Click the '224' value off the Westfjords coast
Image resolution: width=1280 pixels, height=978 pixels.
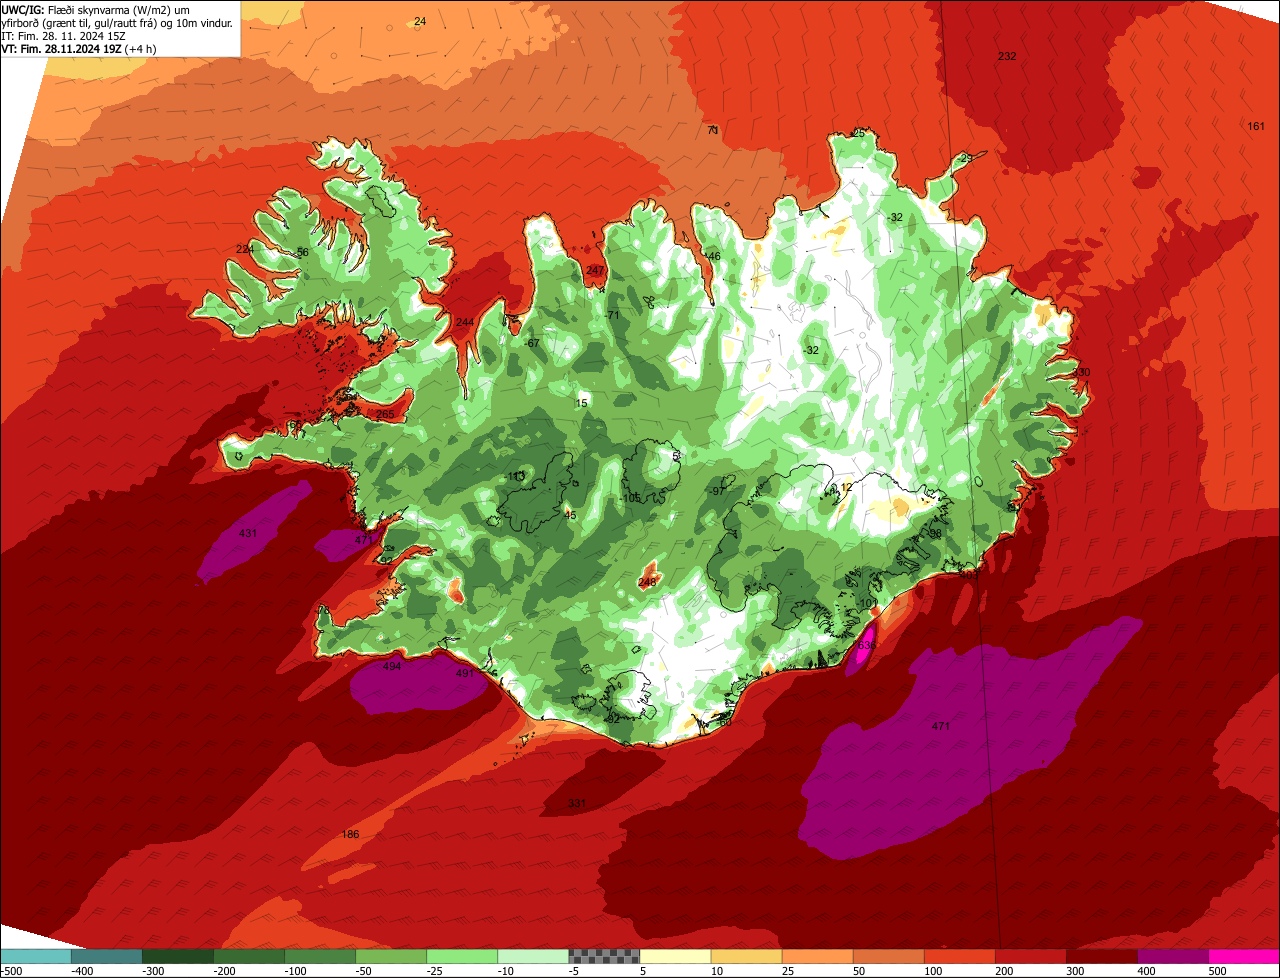pos(244,249)
